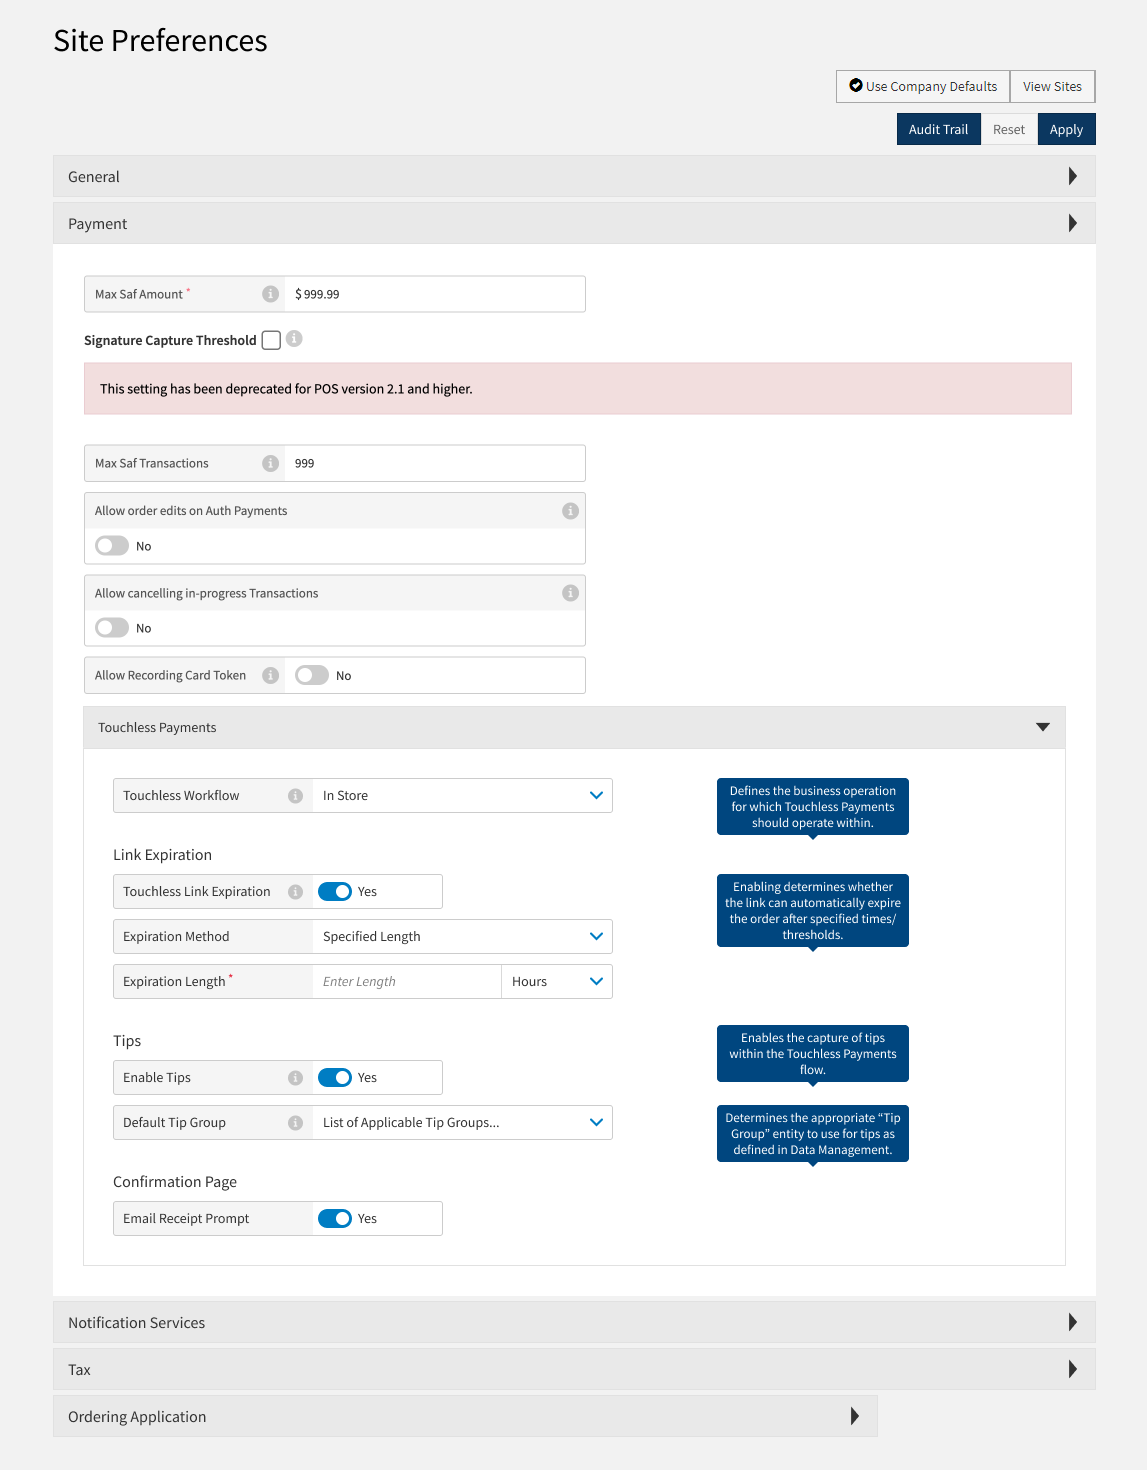Click the info icon beside Max Saf Transactions
The height and width of the screenshot is (1470, 1147).
[270, 463]
